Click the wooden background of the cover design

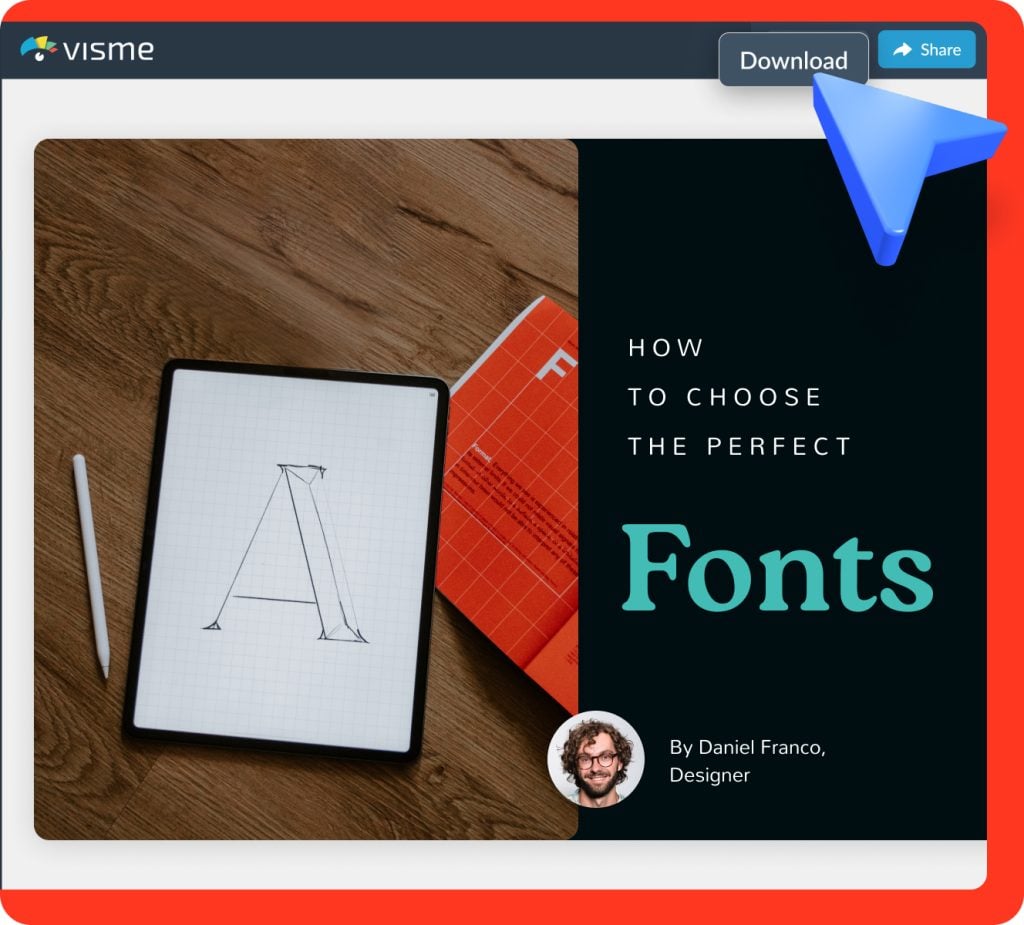pos(150,250)
